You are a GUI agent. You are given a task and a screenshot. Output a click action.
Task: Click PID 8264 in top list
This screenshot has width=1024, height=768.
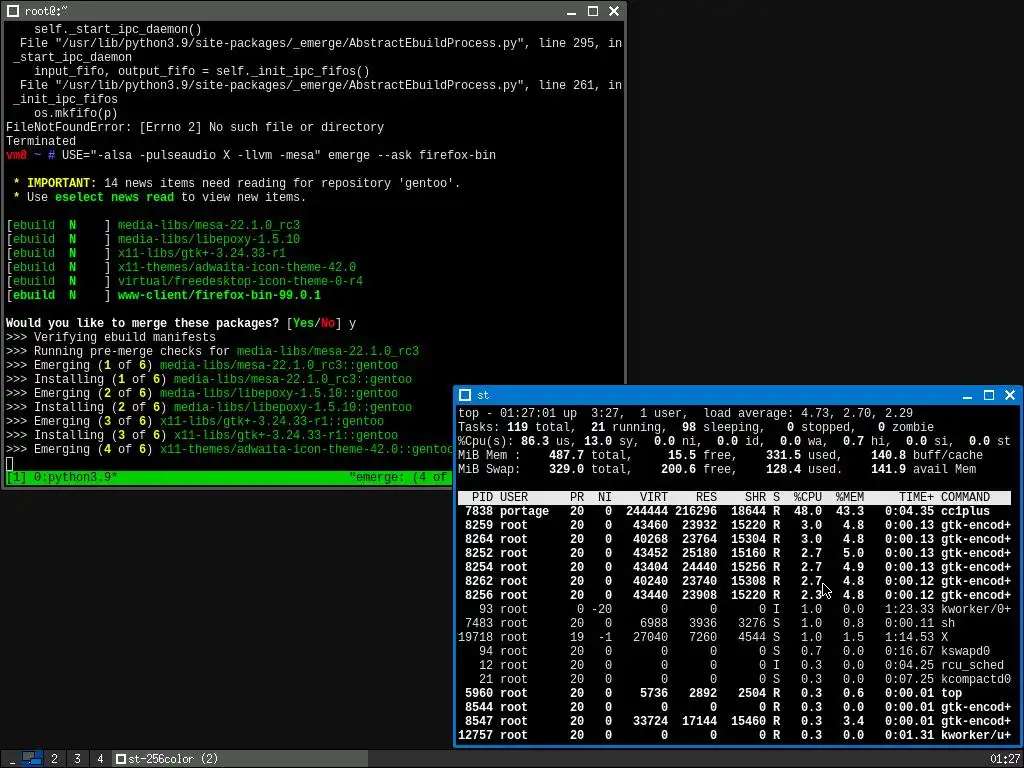pyautogui.click(x=479, y=539)
